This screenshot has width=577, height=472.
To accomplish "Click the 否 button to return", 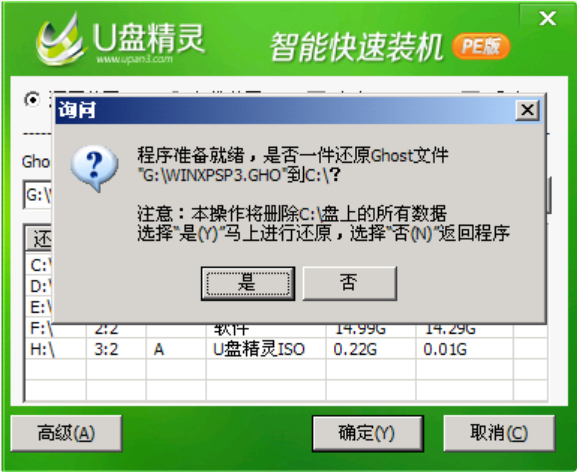I will click(350, 283).
